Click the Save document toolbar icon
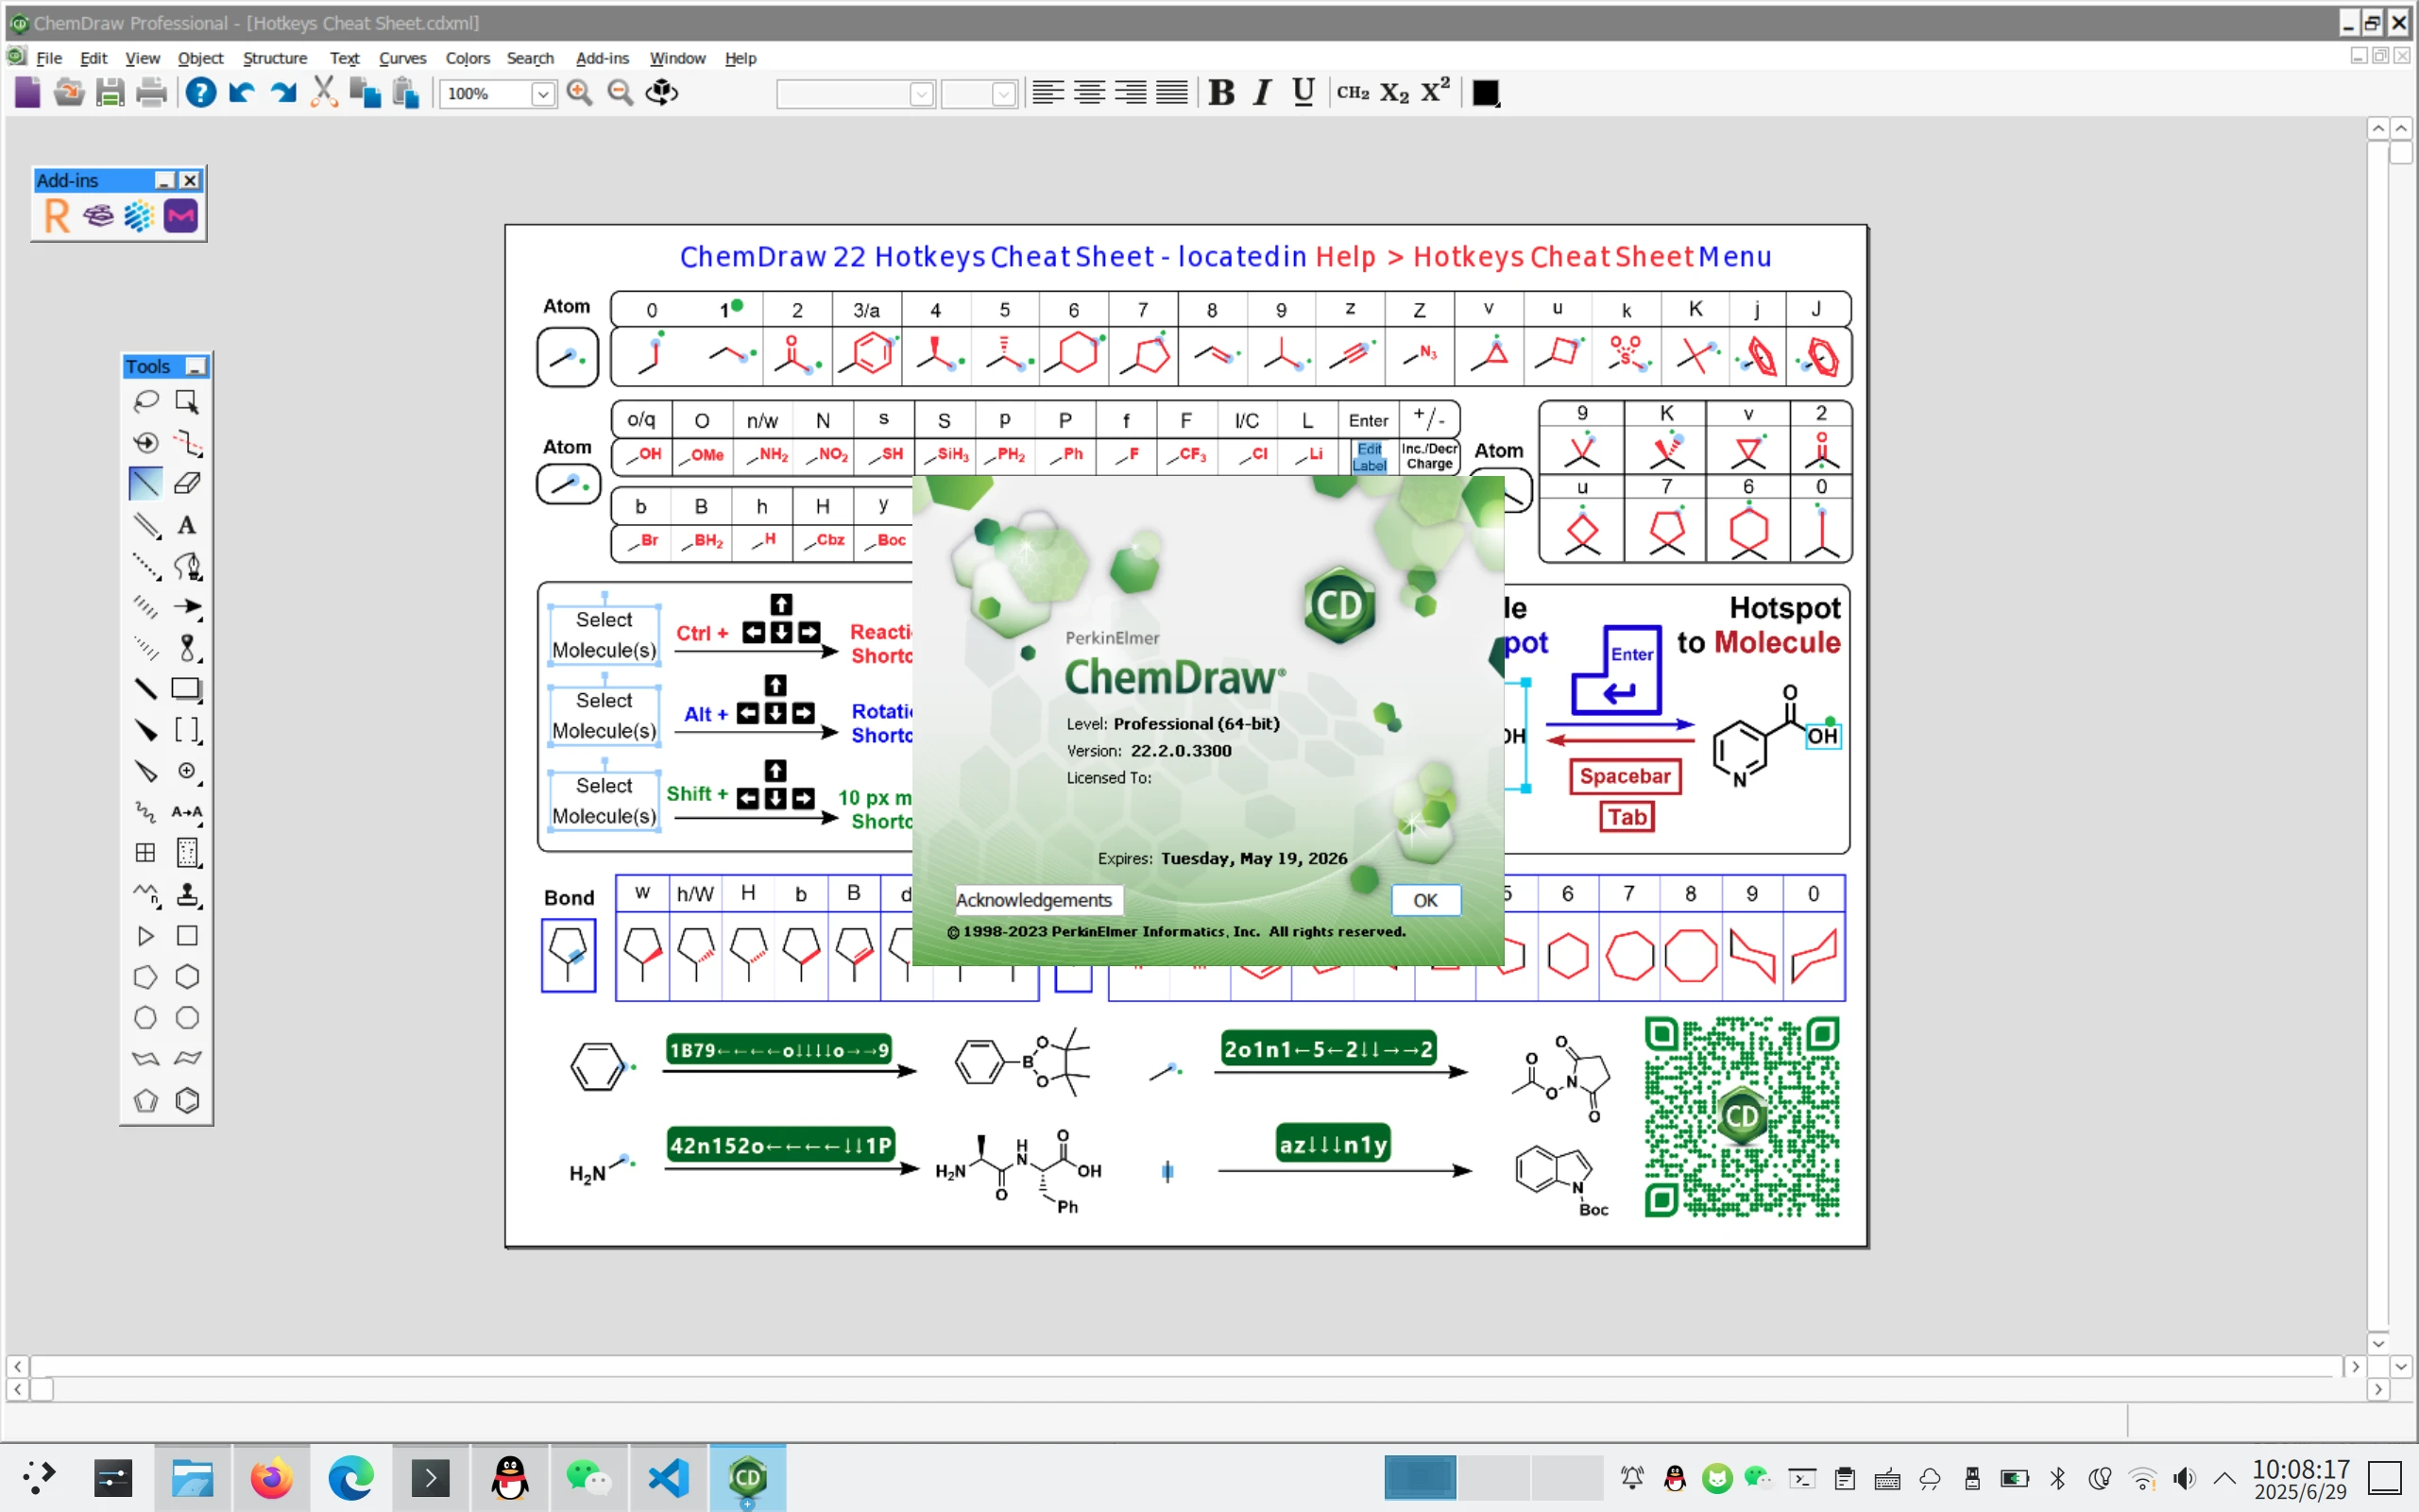Screen dimensions: 2419x1512 tap(110, 93)
